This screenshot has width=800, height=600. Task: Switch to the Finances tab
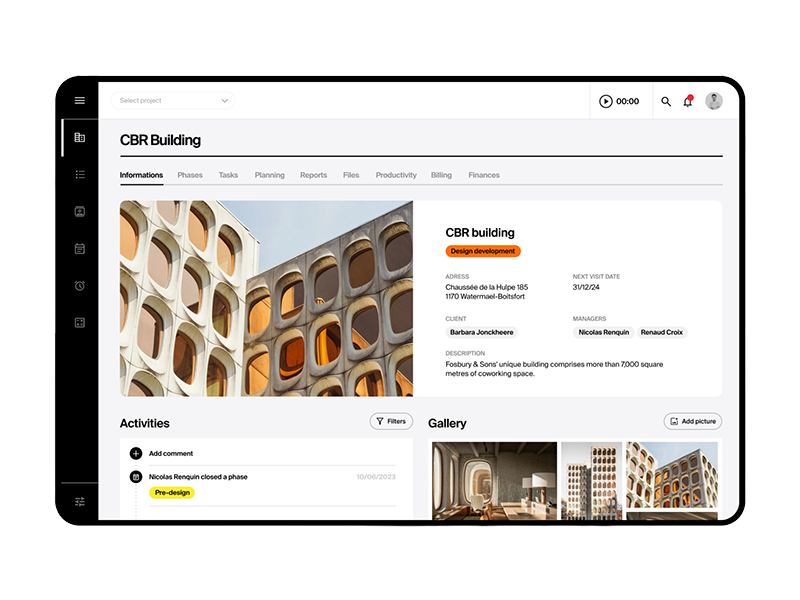click(x=484, y=175)
